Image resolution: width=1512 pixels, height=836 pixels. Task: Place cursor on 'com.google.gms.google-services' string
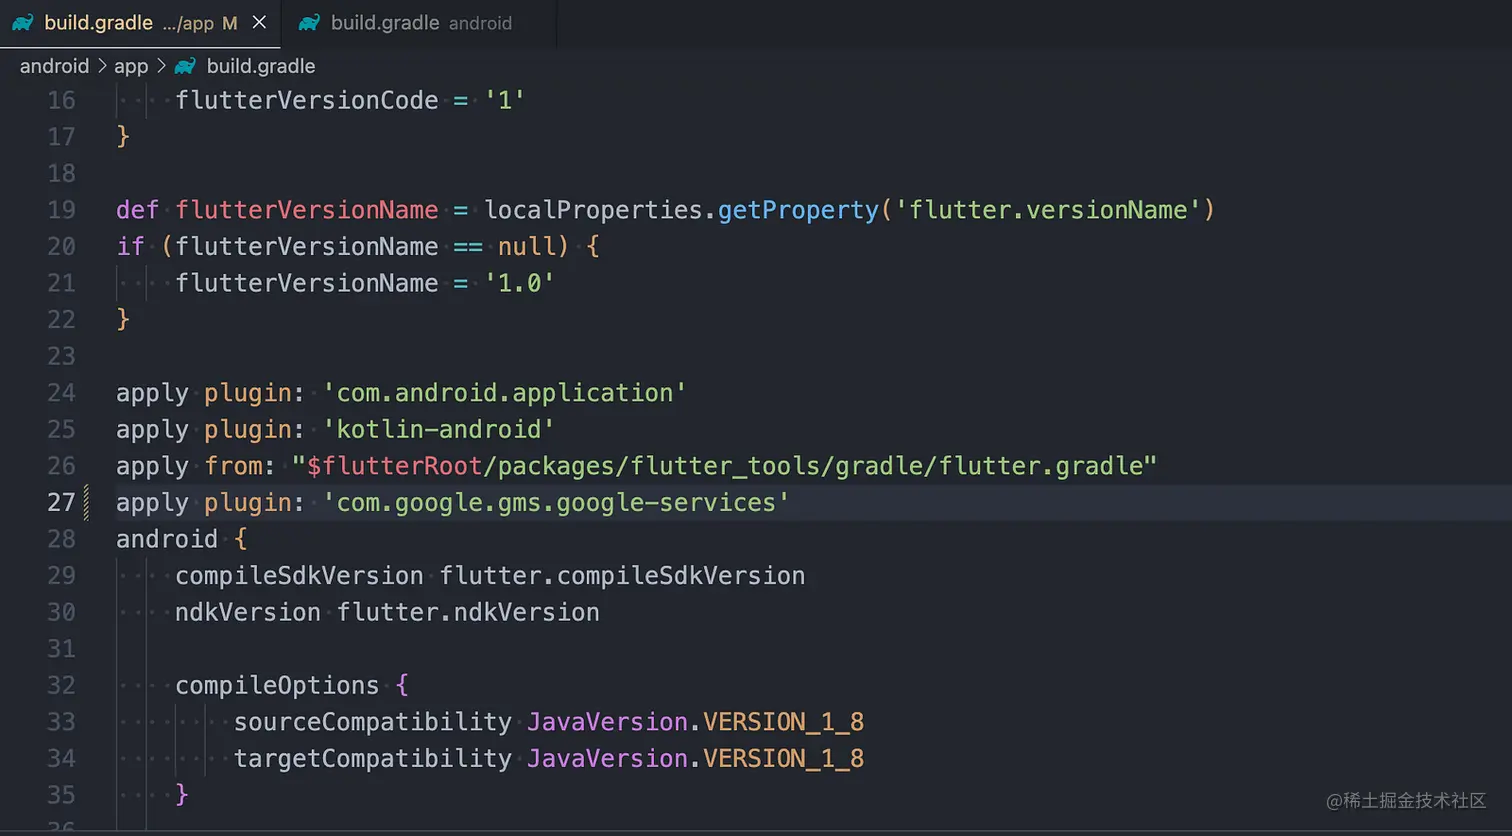556,502
